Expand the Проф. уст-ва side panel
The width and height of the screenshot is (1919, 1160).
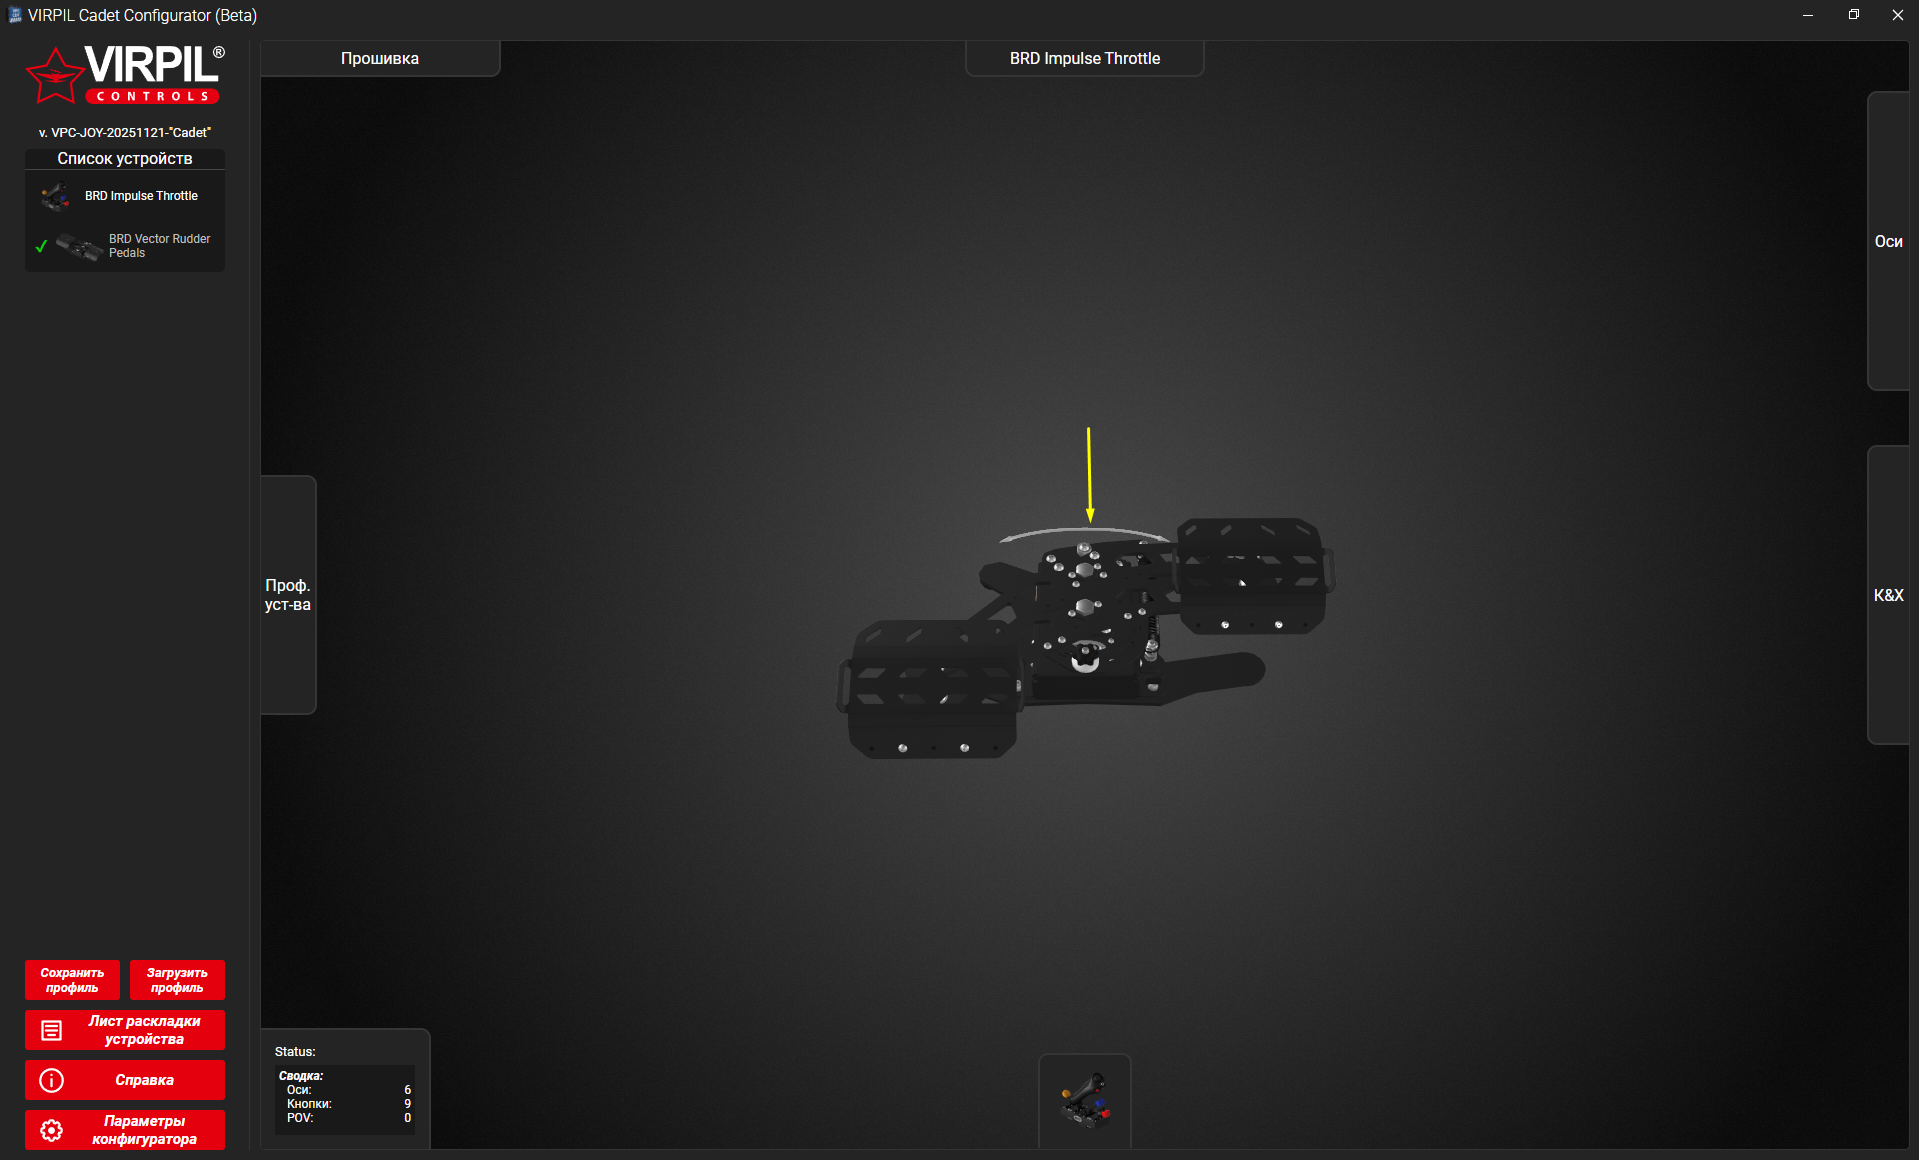288,595
